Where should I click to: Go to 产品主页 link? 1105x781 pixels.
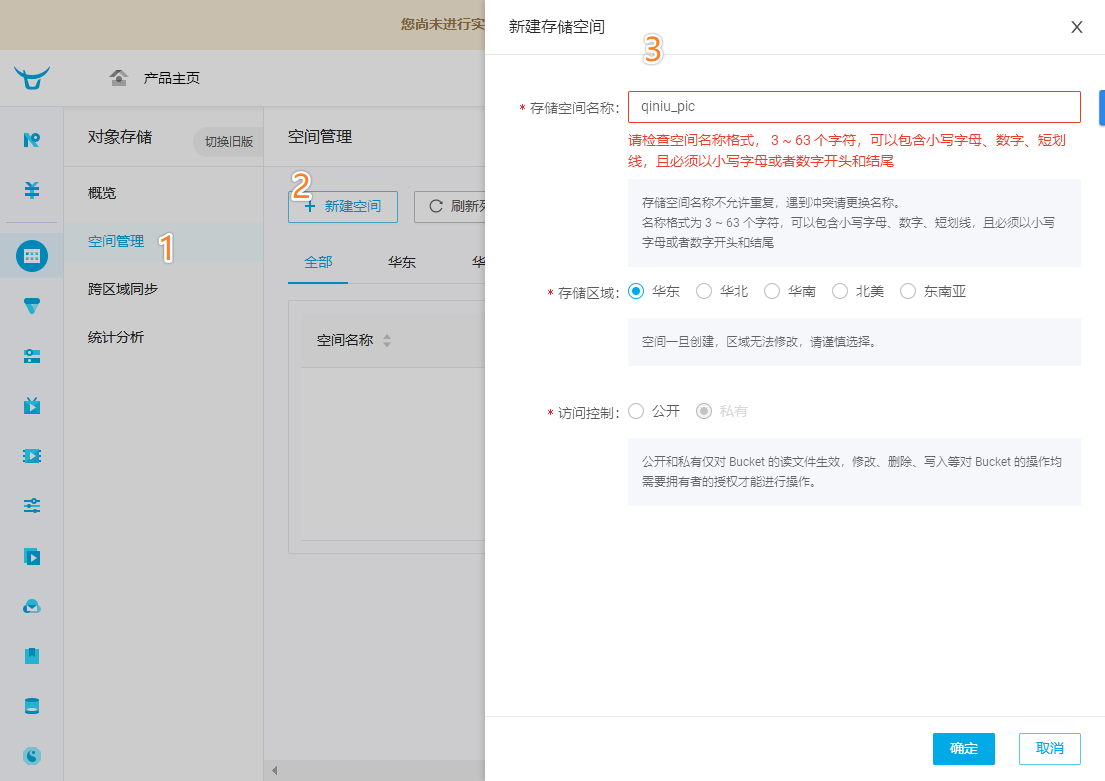(171, 78)
